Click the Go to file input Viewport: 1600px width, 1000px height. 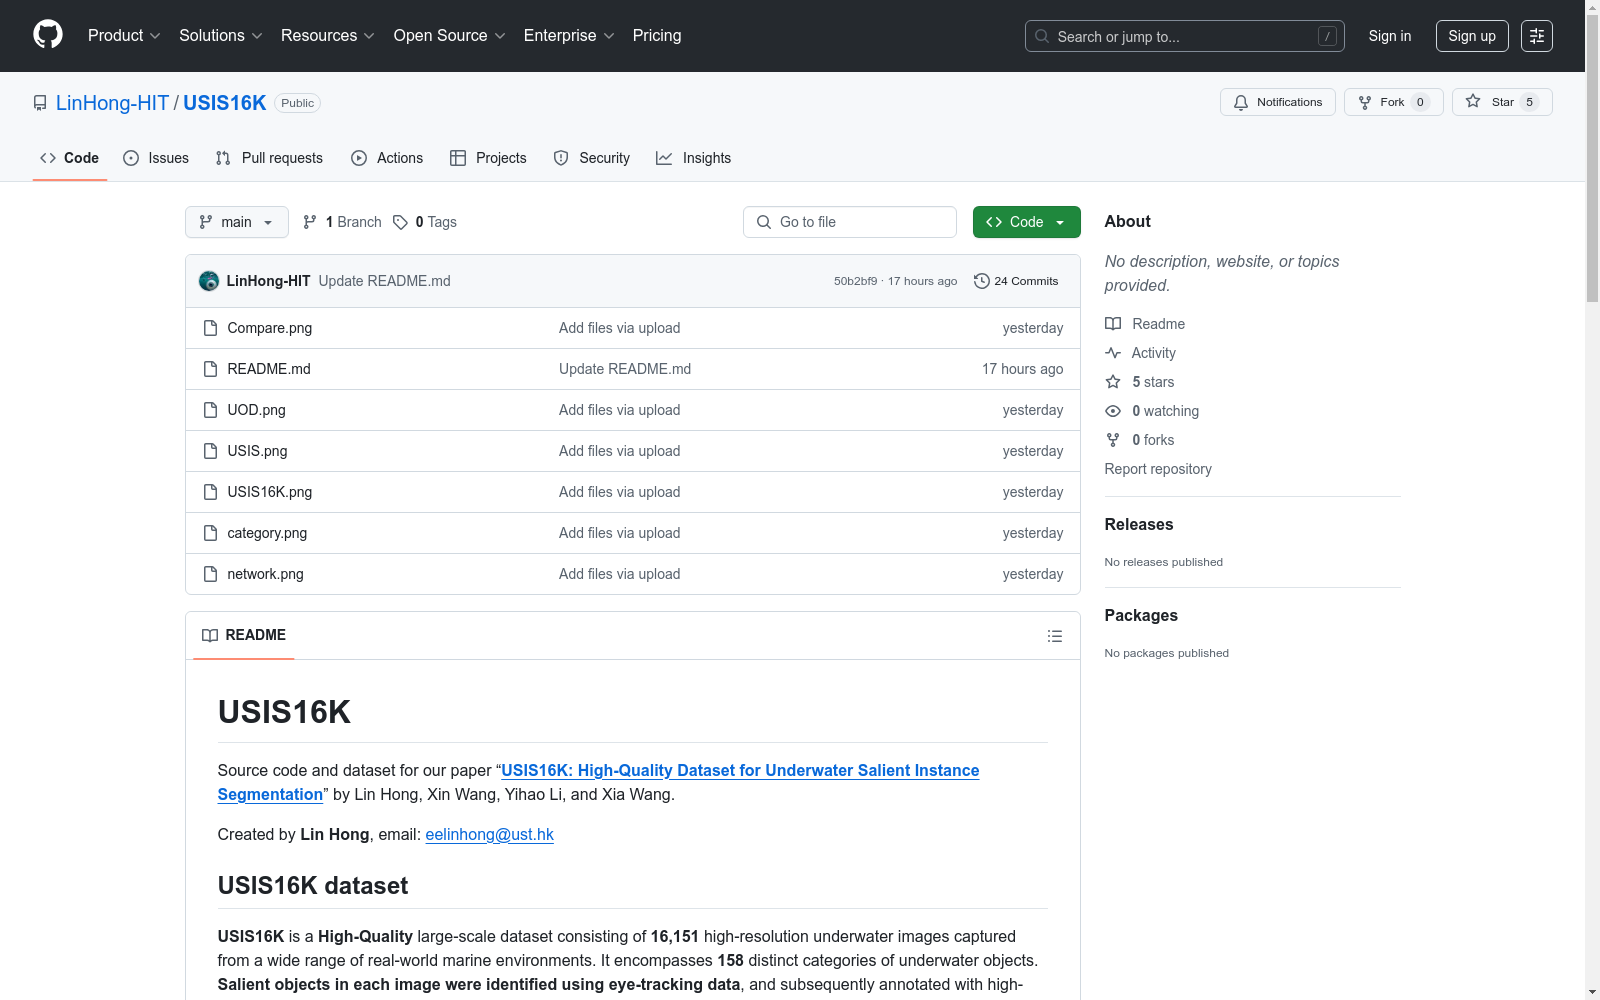[850, 222]
